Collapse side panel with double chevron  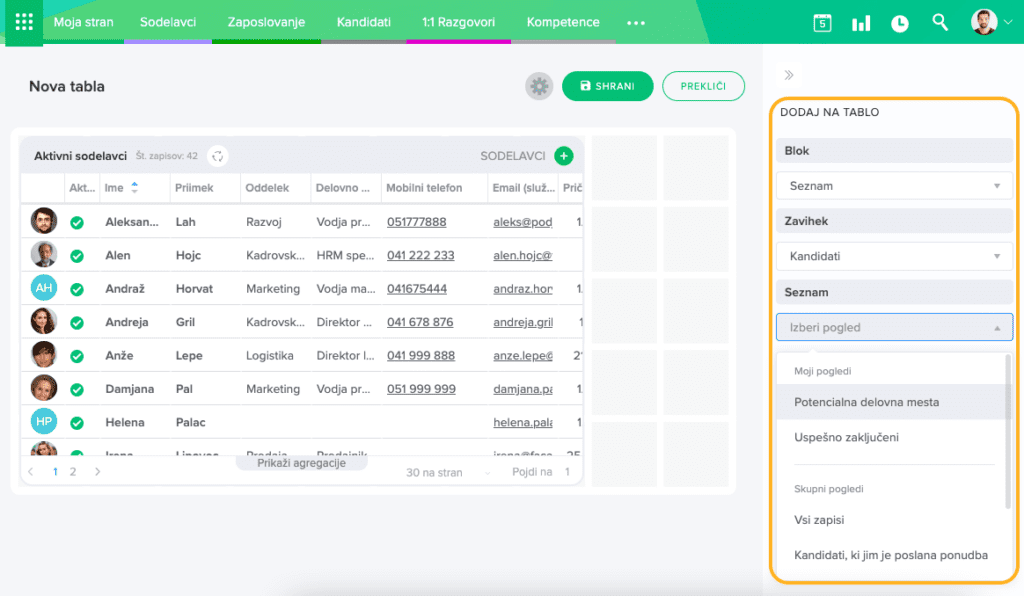789,75
